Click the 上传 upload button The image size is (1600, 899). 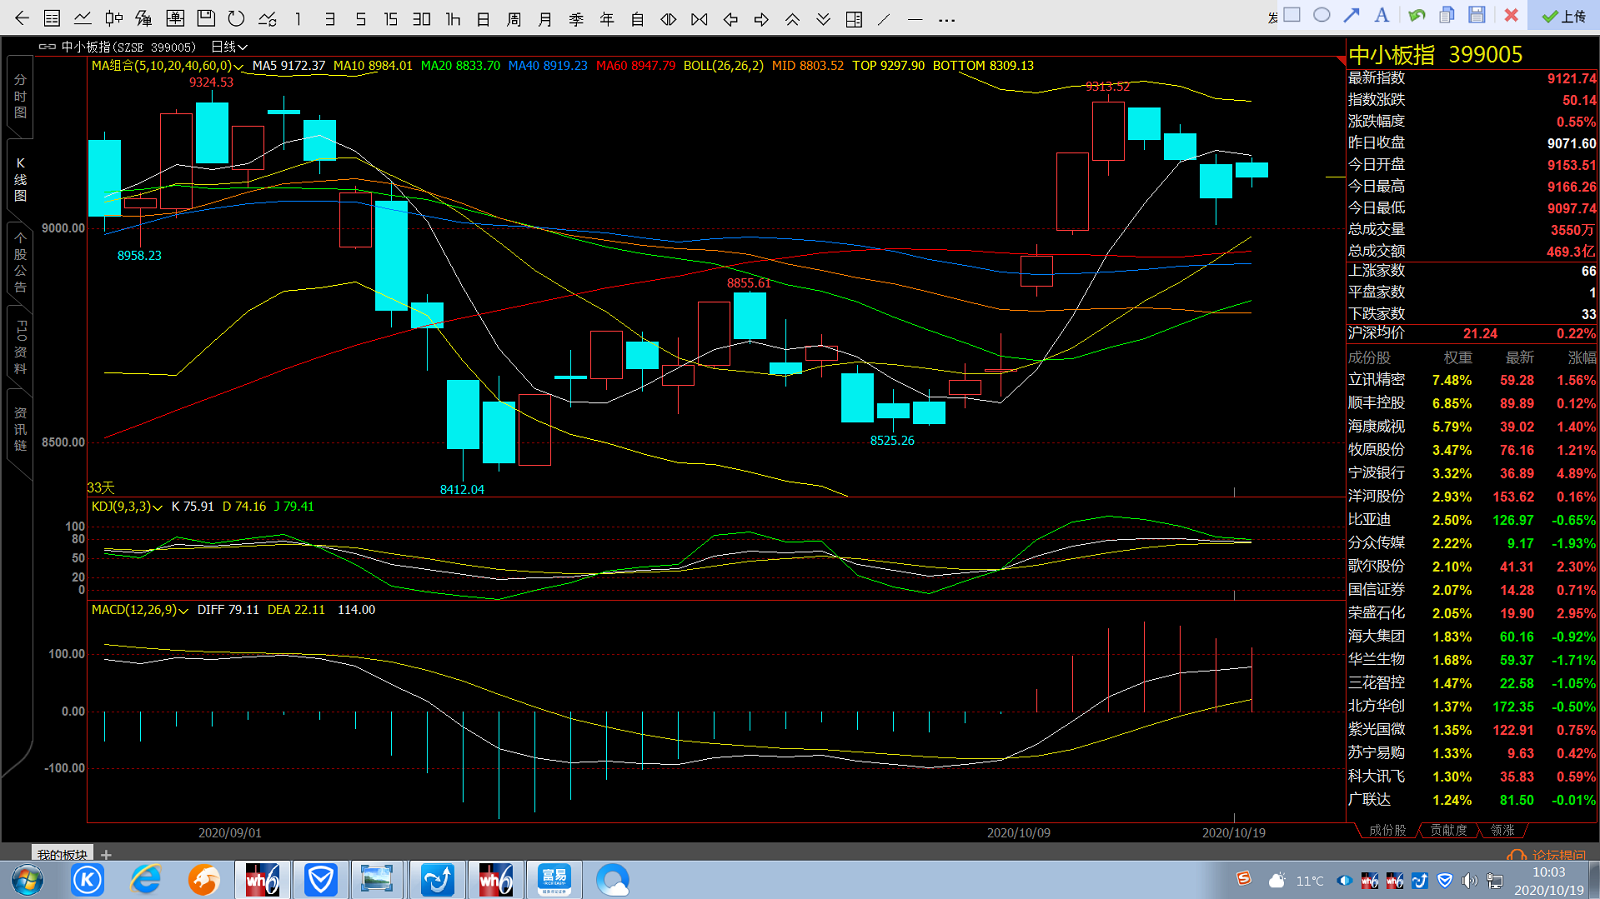coord(1565,16)
